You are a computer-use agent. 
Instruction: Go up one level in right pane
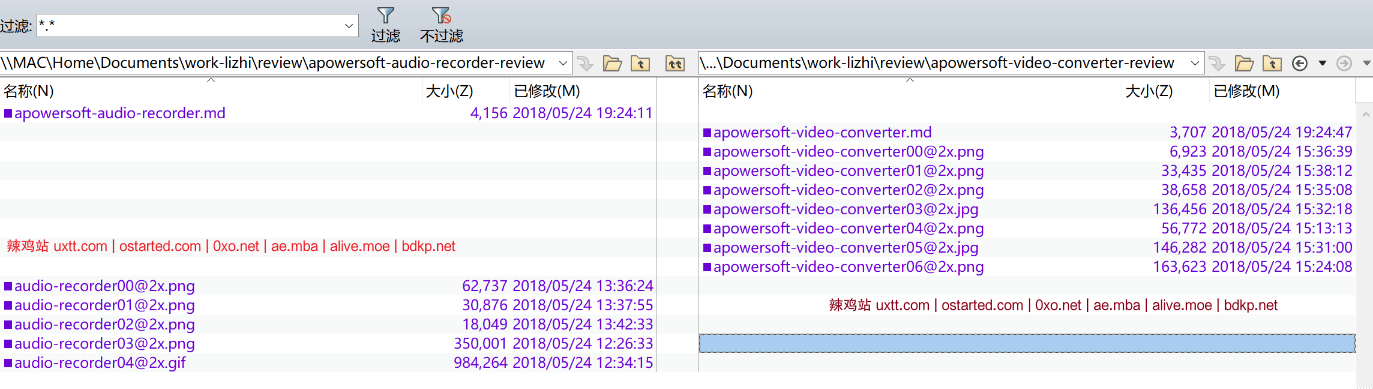click(x=1271, y=63)
